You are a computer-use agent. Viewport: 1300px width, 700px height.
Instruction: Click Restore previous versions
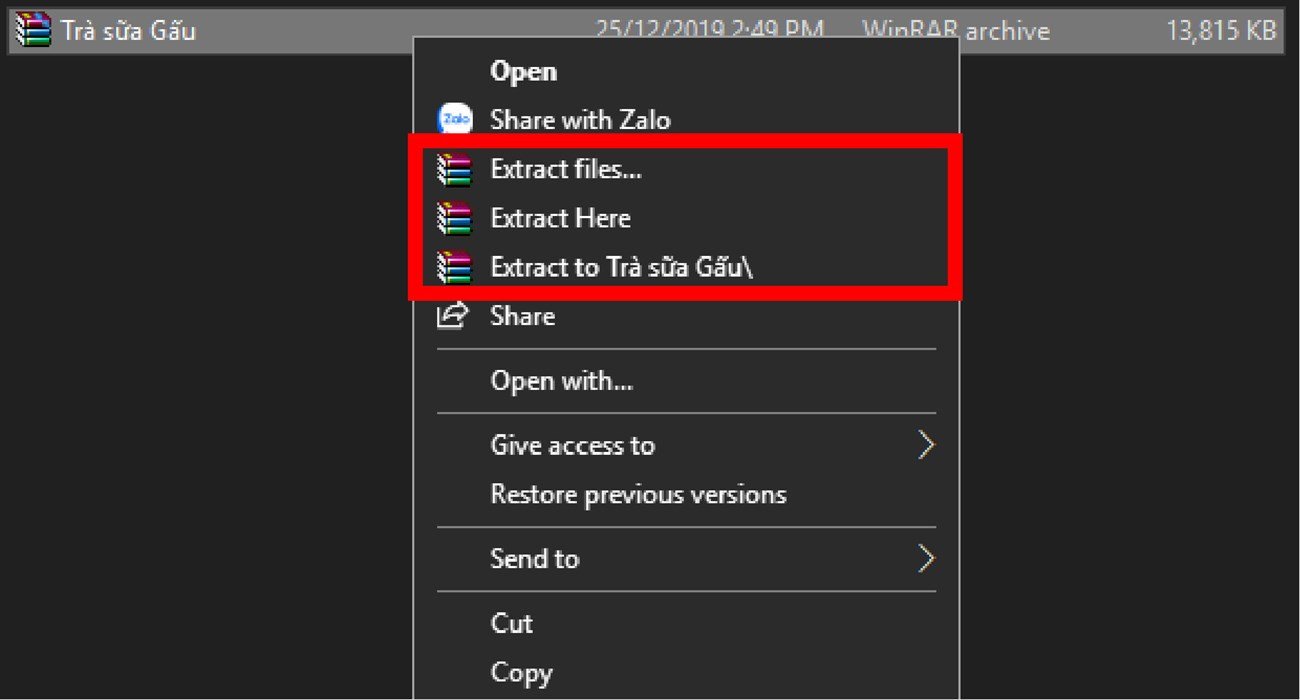point(637,494)
